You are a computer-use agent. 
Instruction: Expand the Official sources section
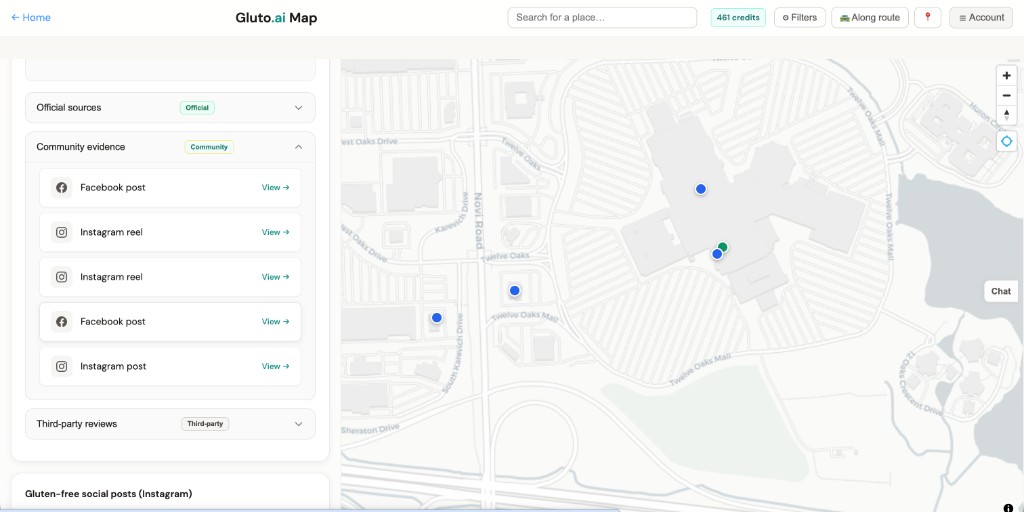tap(170, 108)
